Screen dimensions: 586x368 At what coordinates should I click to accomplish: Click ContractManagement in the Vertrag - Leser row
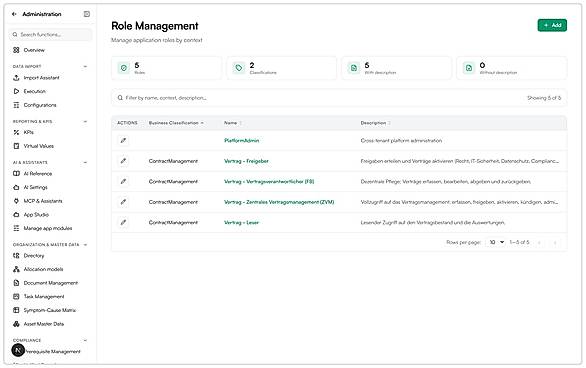[x=173, y=222]
